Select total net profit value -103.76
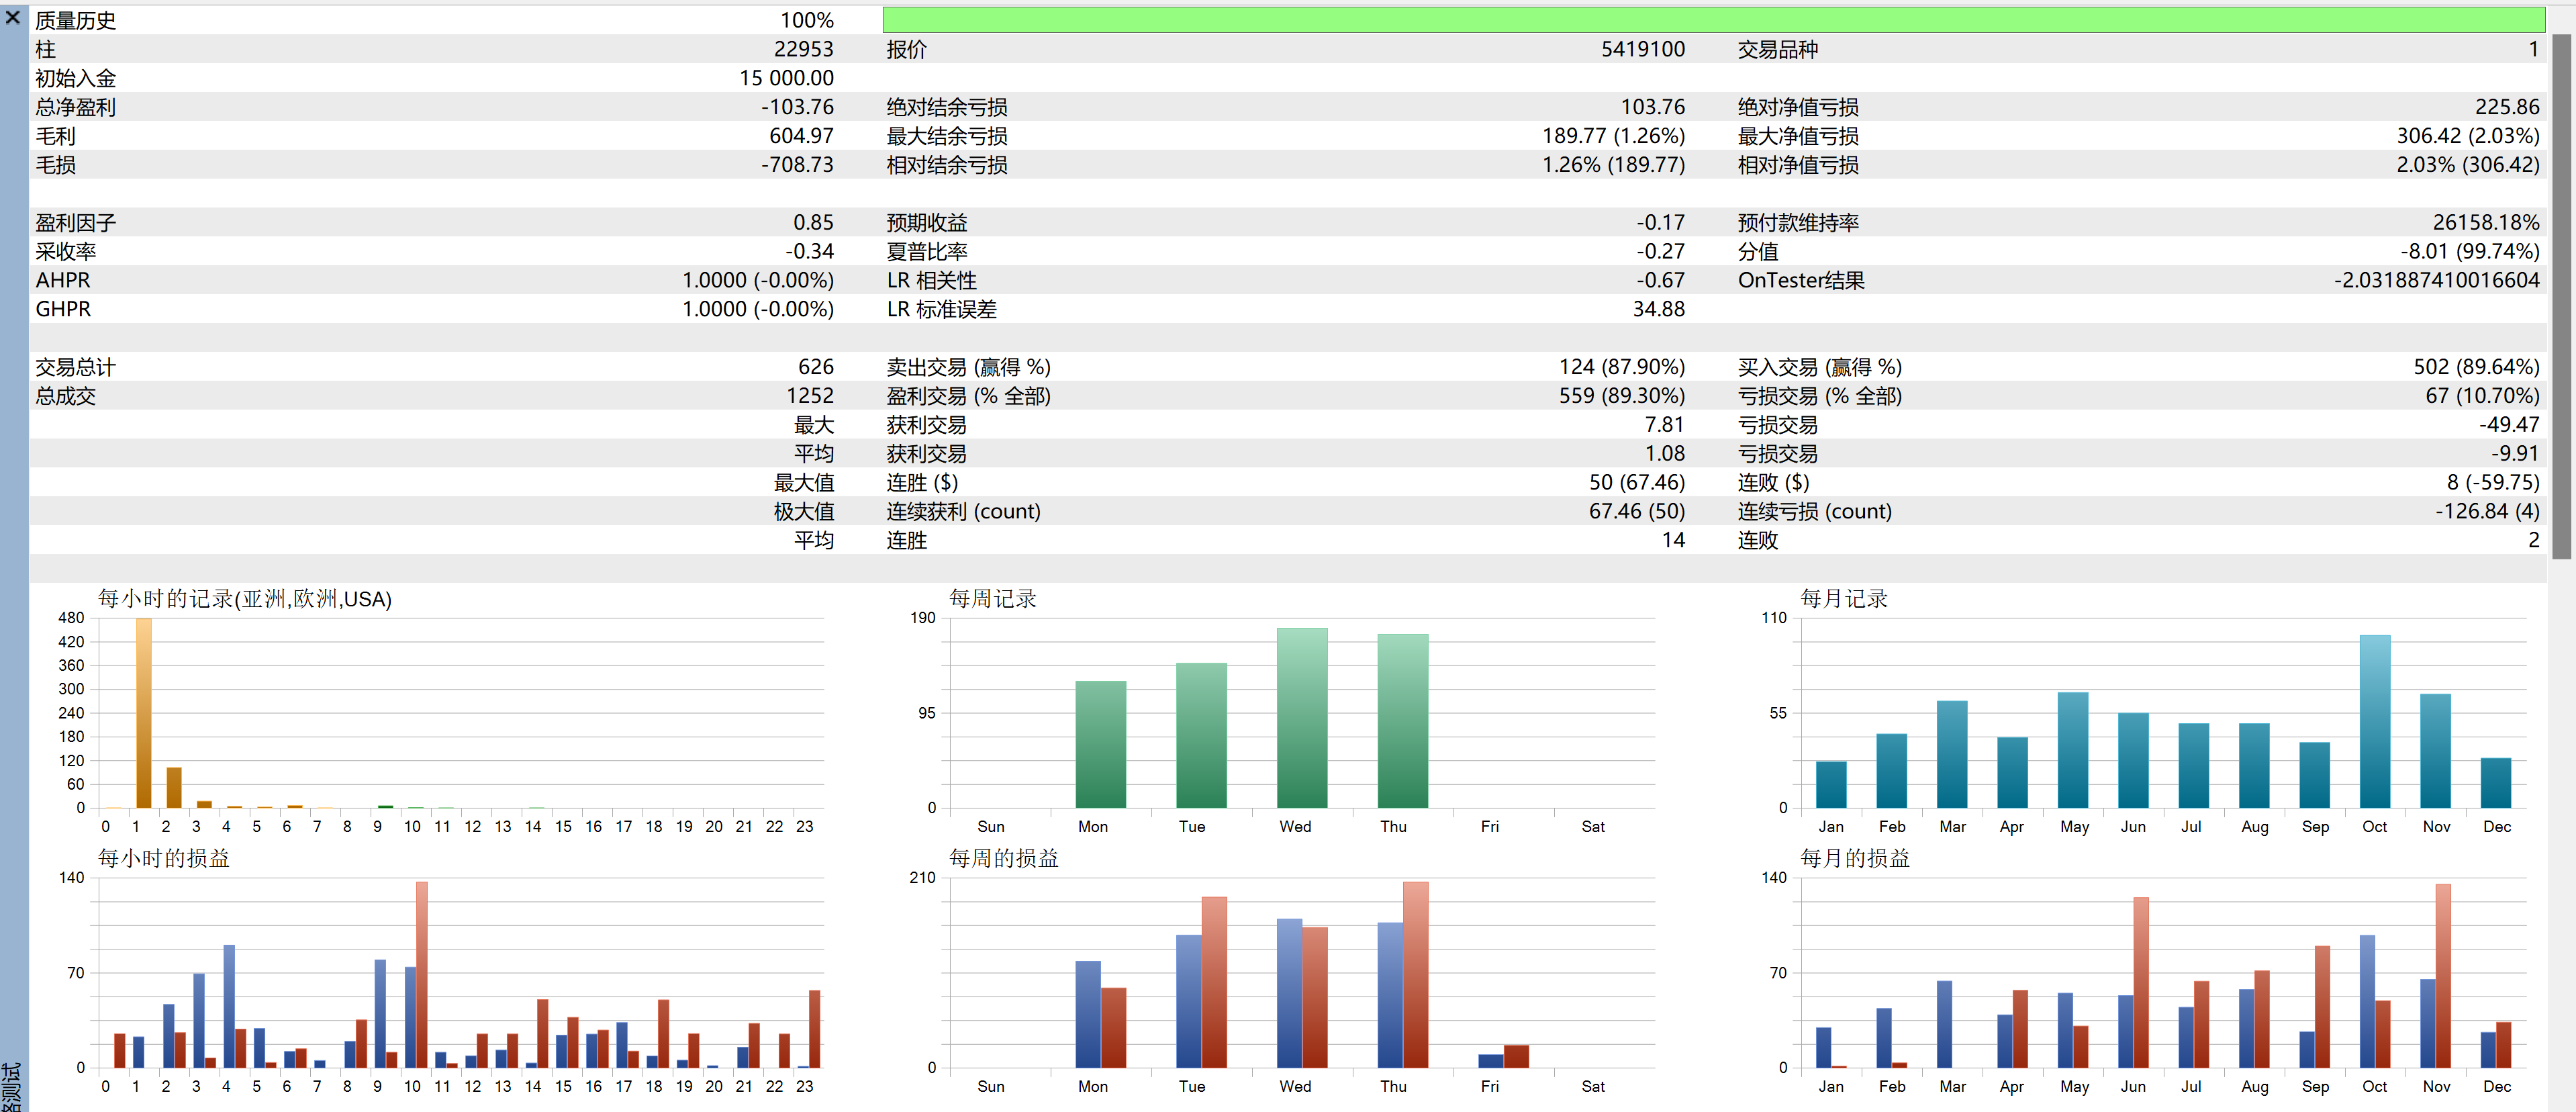2576x1112 pixels. point(797,107)
